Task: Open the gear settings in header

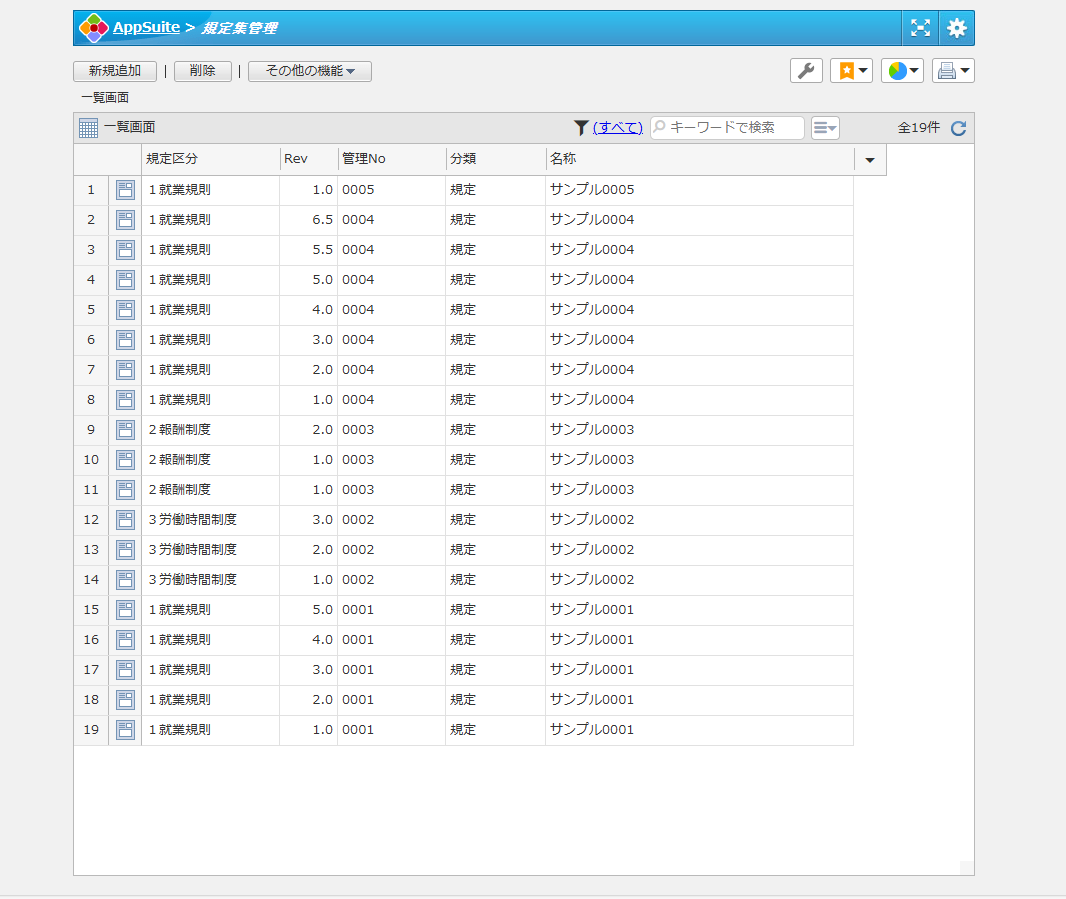Action: point(957,28)
